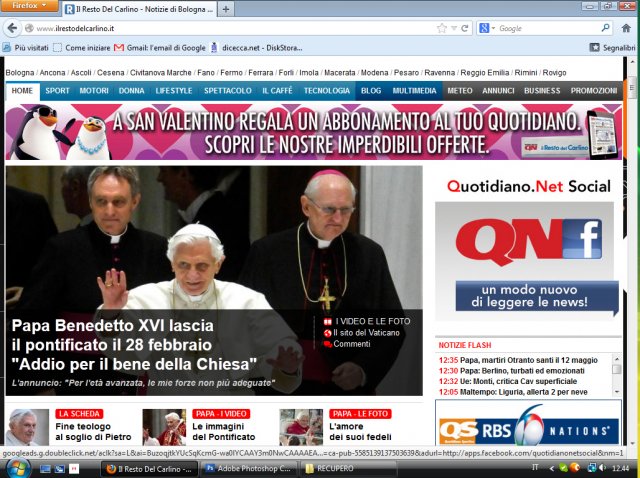Image resolution: width=640 pixels, height=478 pixels.
Task: Open the MOTORI section
Action: [94, 91]
